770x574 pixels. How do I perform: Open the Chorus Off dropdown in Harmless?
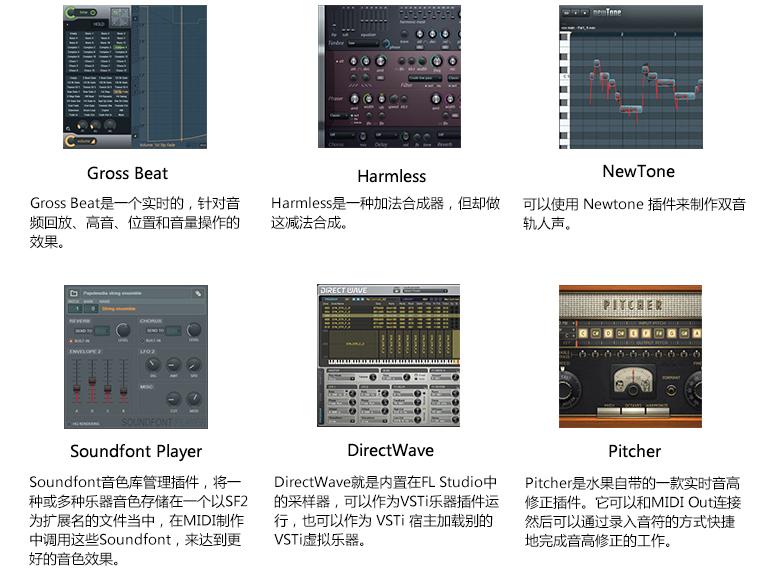[x=342, y=135]
